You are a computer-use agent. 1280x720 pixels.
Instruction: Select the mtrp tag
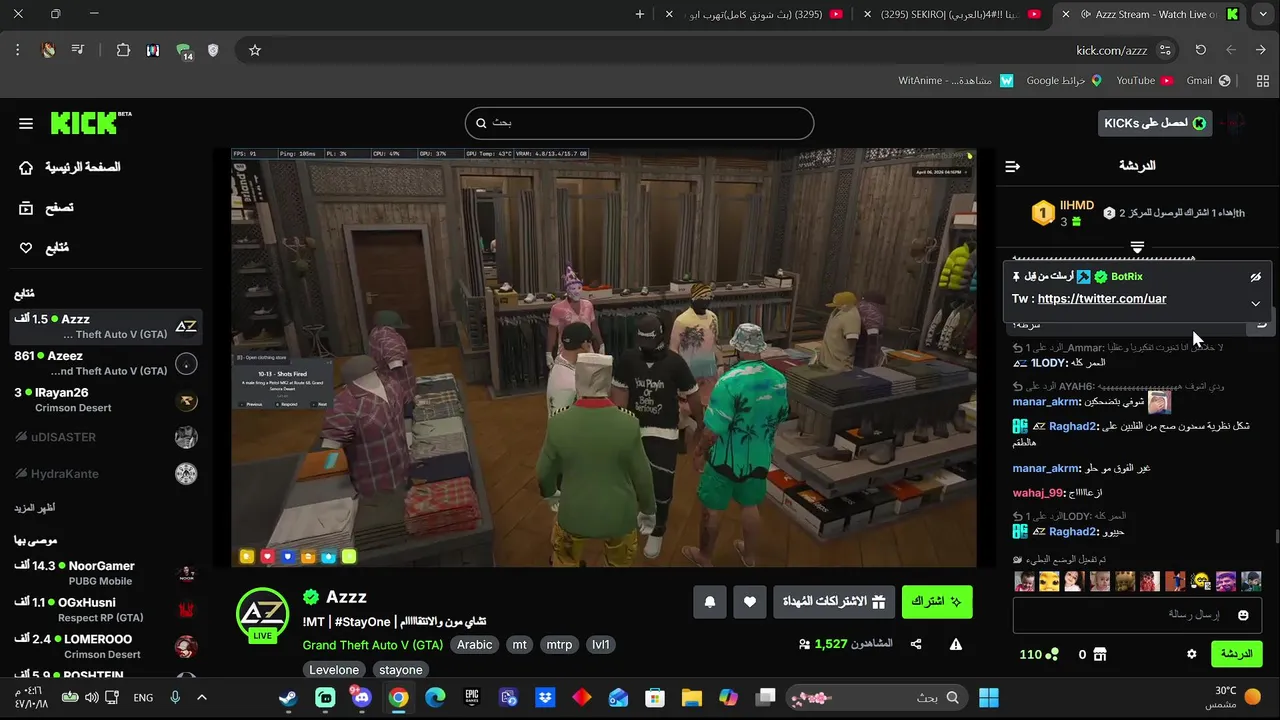pyautogui.click(x=559, y=645)
